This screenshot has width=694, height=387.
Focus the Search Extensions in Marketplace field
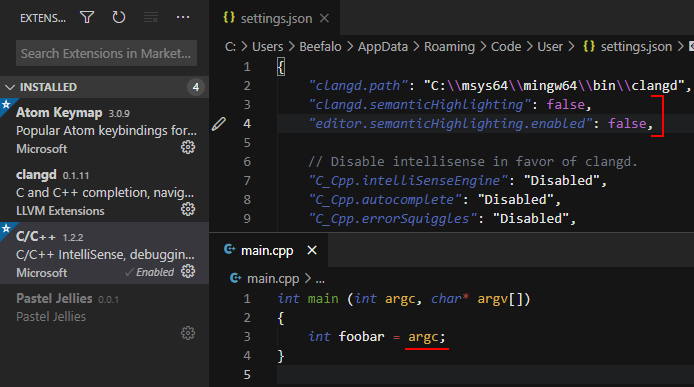(106, 53)
